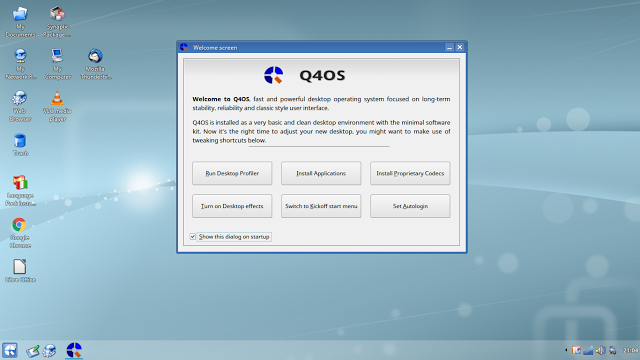640x360 pixels.
Task: Turn on Desktop effects button
Action: coord(232,206)
